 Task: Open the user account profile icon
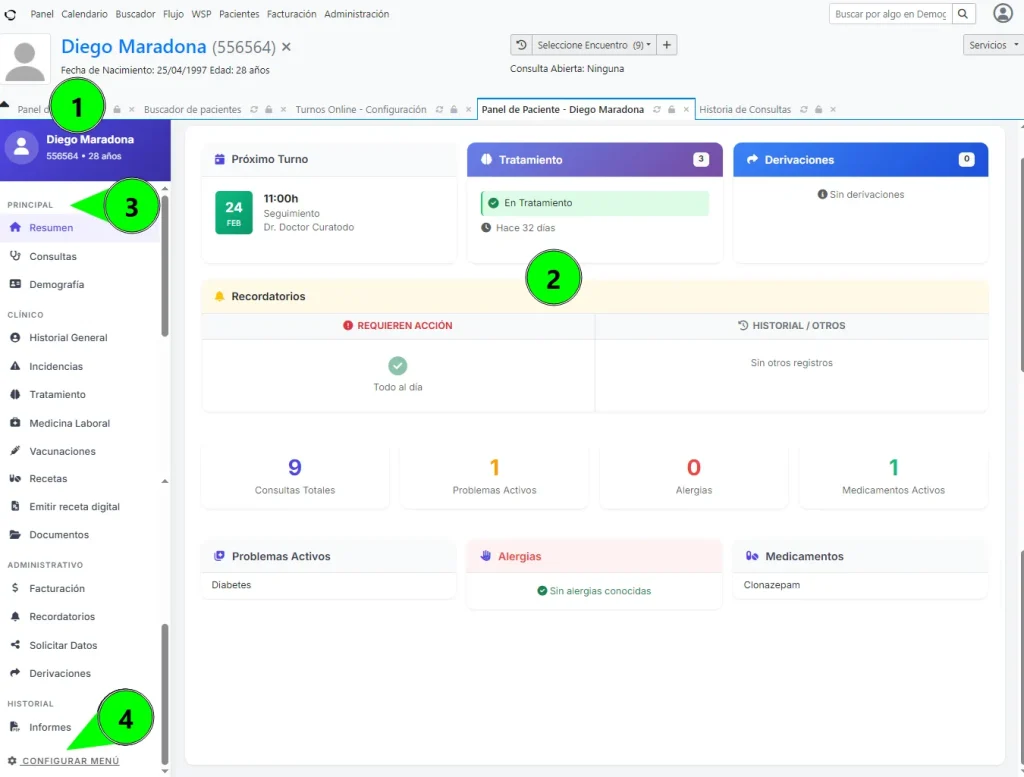click(x=1003, y=13)
